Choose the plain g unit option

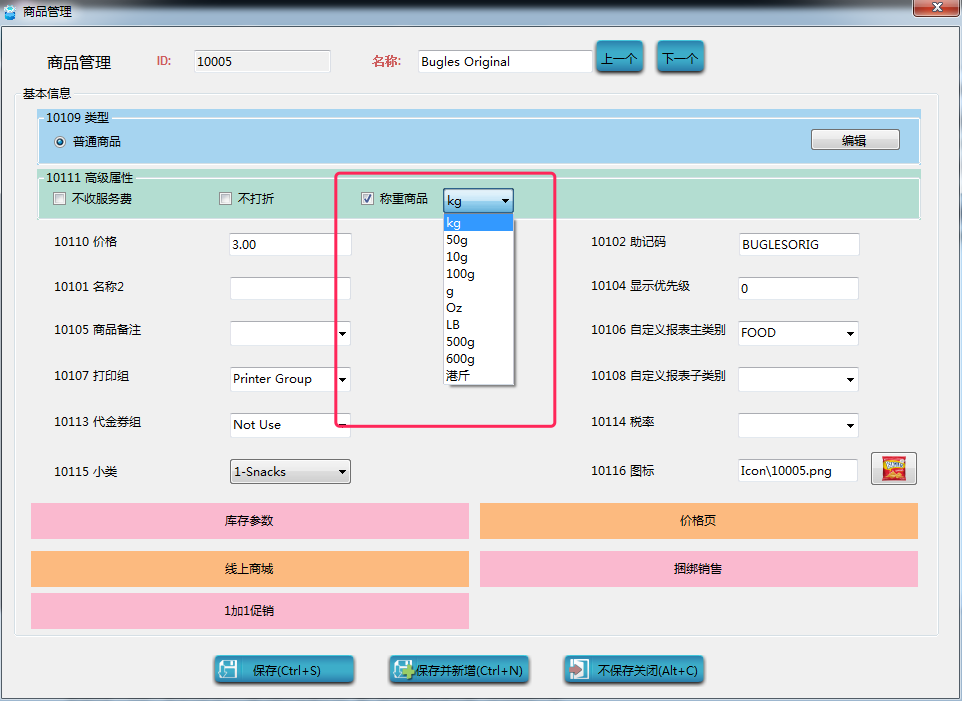click(x=479, y=291)
